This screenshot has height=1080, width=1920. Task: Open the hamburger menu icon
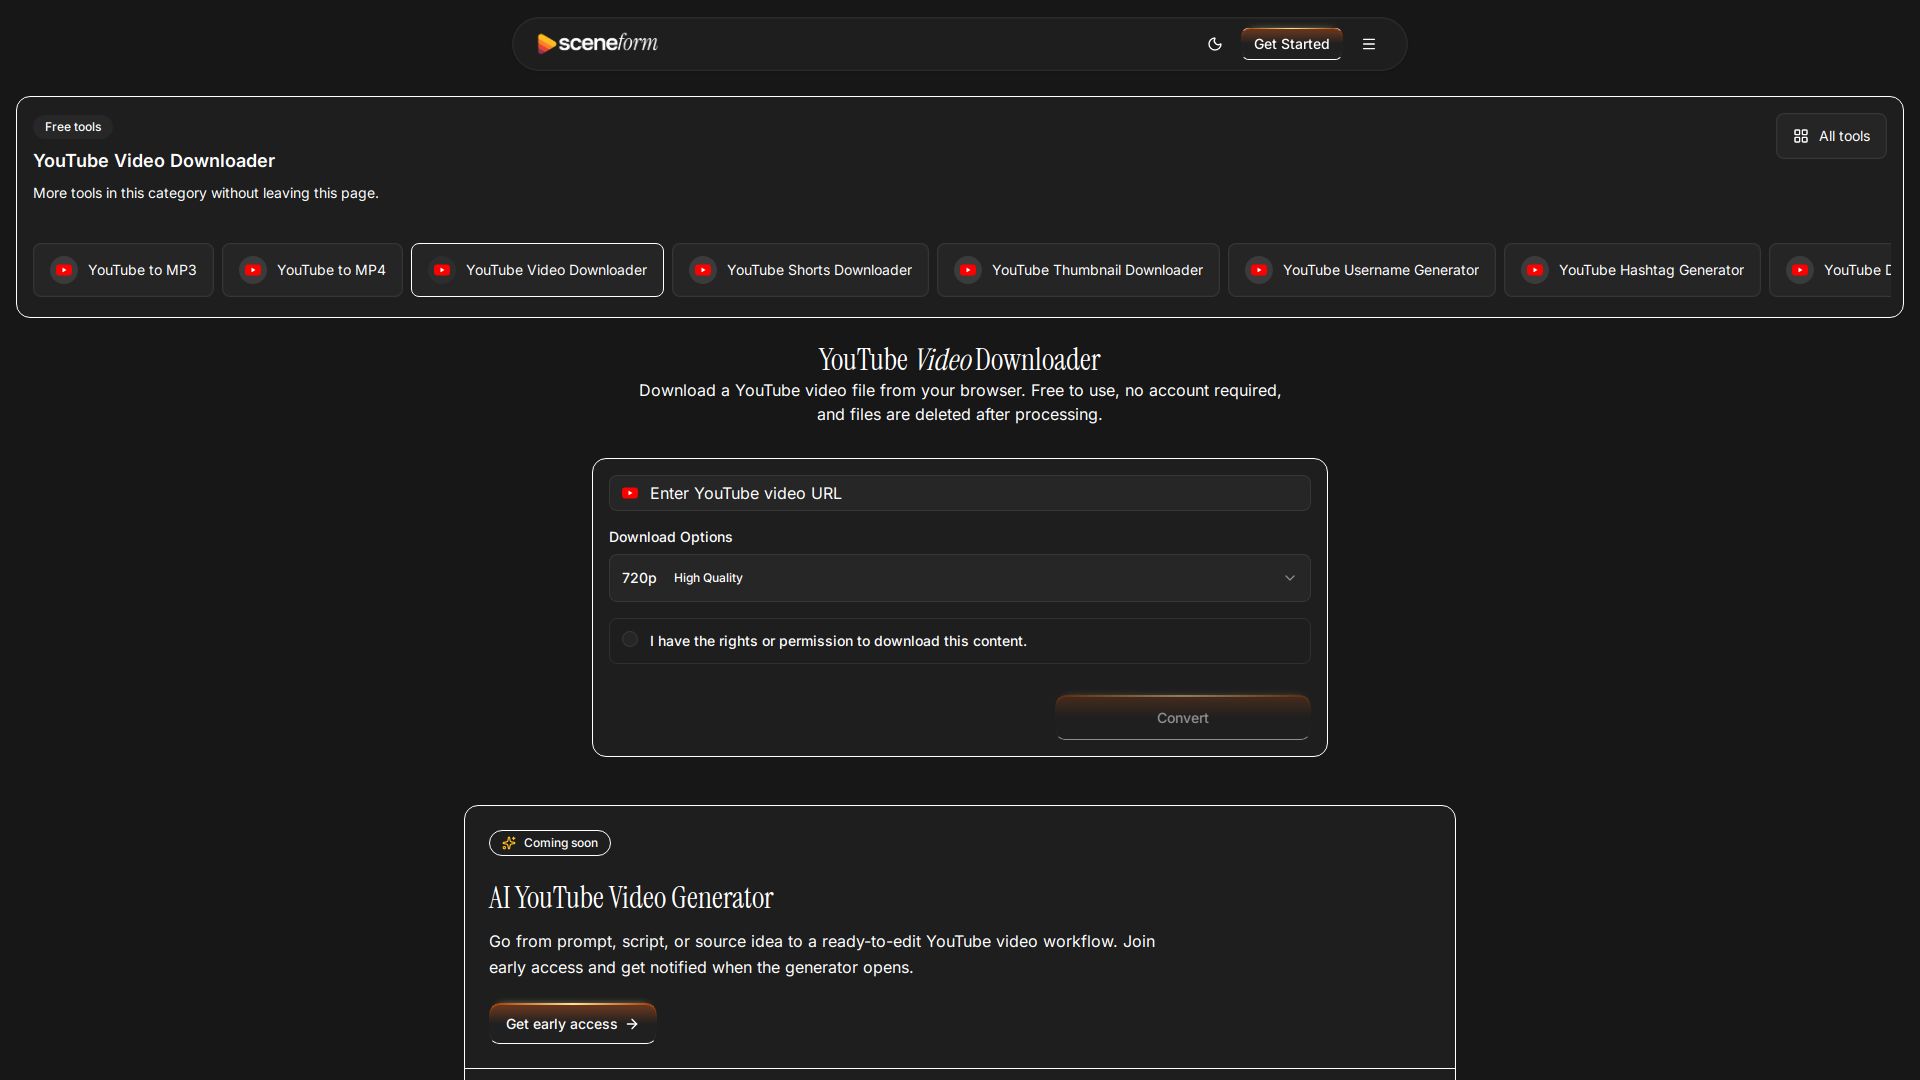[1369, 44]
